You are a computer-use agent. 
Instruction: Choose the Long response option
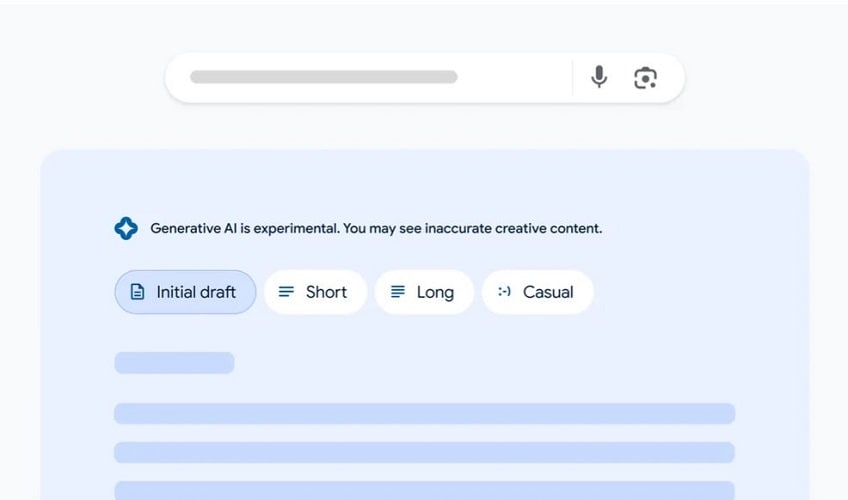424,292
